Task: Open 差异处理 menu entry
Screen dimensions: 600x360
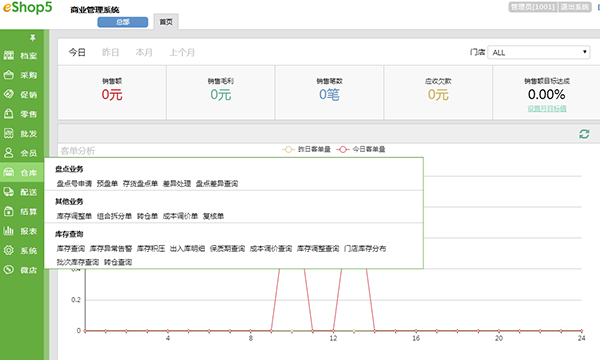Action: [x=177, y=184]
